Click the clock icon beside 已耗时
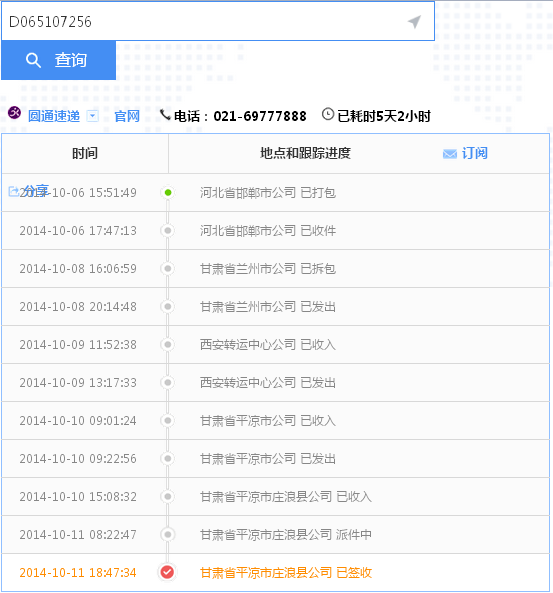The width and height of the screenshot is (553, 593). tap(328, 114)
